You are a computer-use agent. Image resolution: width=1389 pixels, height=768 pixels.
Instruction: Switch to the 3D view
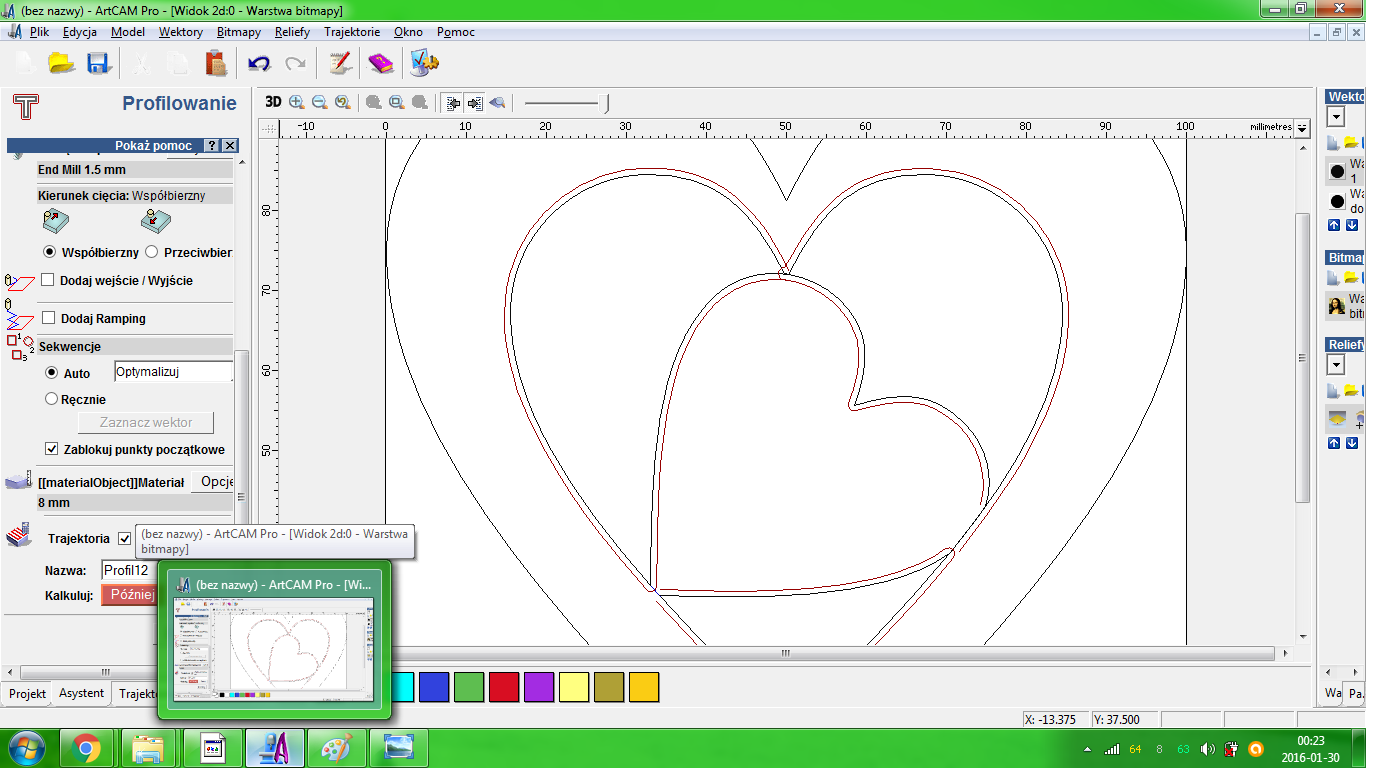(x=273, y=102)
